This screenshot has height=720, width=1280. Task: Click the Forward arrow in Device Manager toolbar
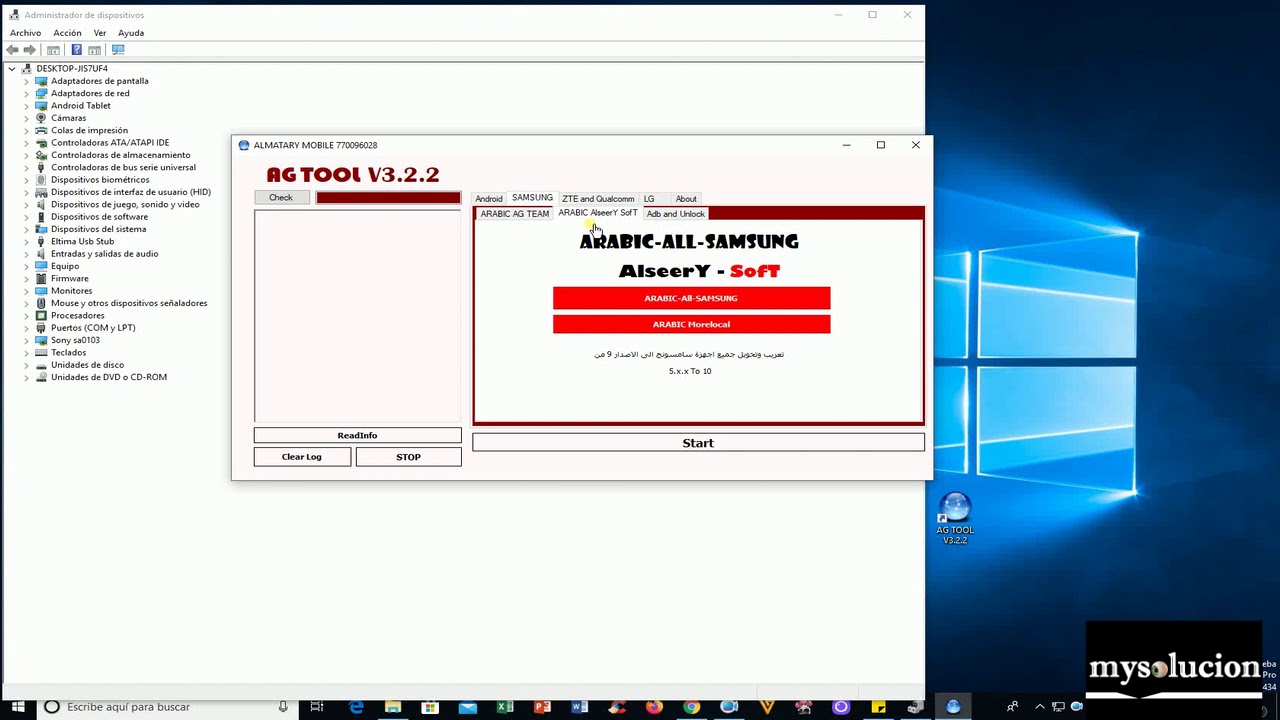tap(30, 50)
